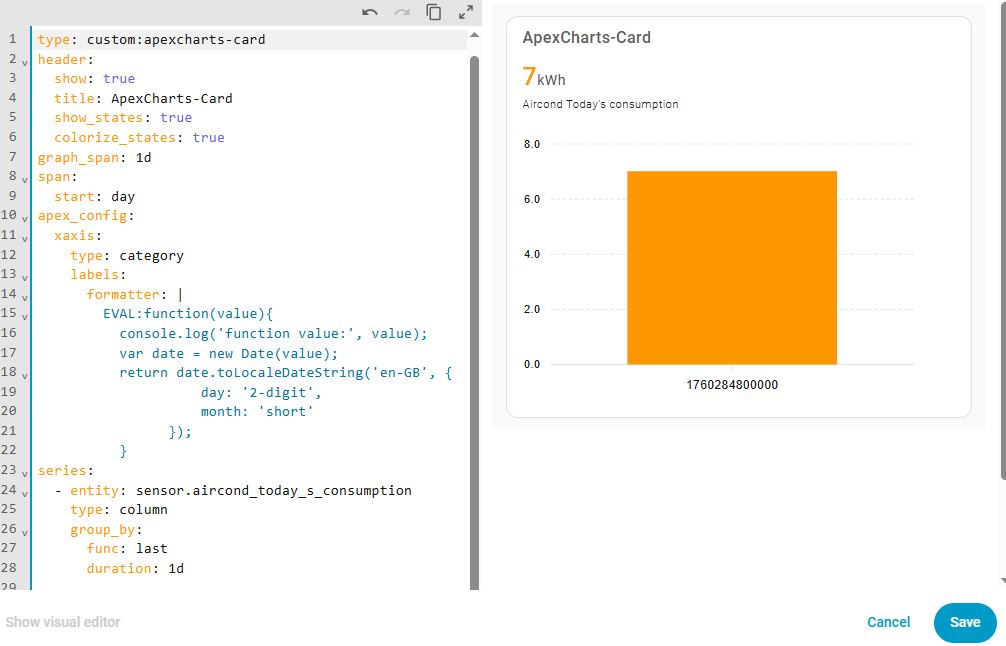Click the 6.0 y-axis label
This screenshot has width=1006, height=646.
tap(532, 200)
